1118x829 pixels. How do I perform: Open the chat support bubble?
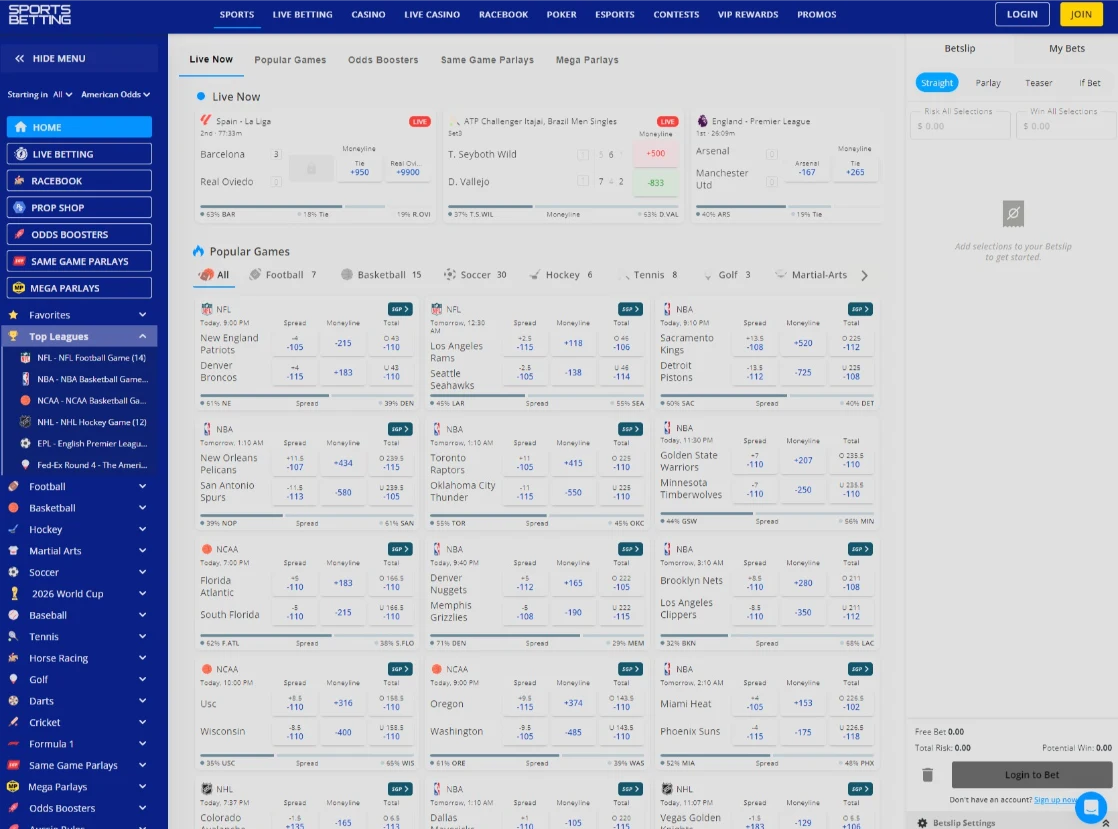coord(1091,807)
